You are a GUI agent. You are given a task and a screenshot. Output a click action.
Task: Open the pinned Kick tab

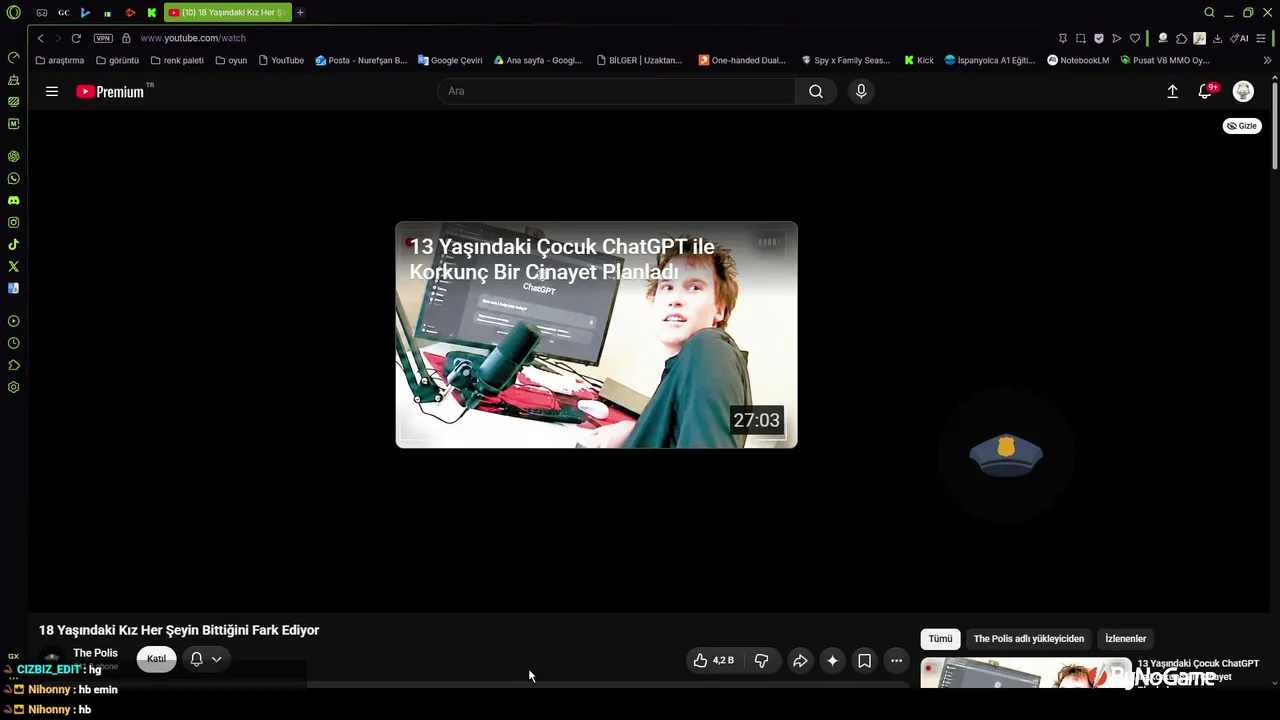click(x=152, y=13)
